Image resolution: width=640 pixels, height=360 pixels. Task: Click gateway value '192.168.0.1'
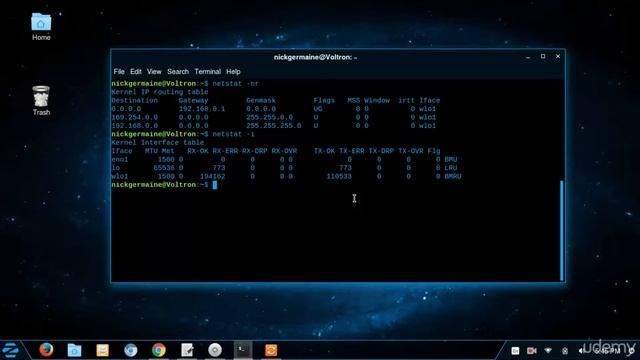pyautogui.click(x=202, y=109)
